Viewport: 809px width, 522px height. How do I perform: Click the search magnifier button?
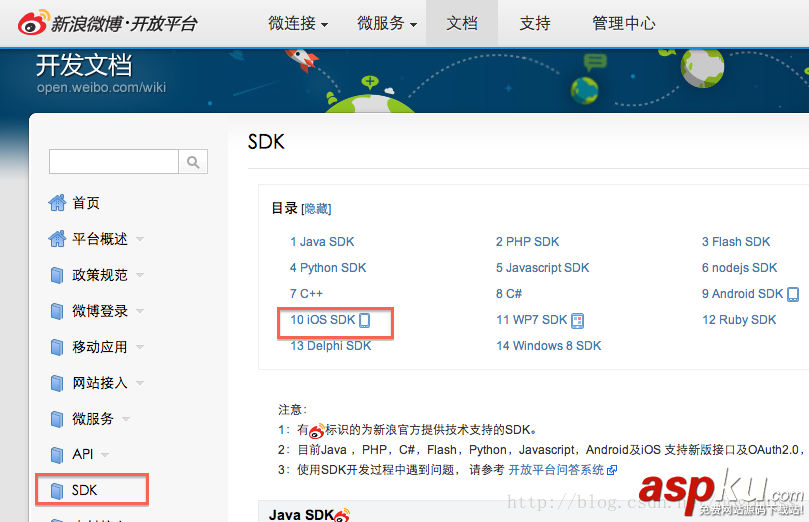(193, 162)
